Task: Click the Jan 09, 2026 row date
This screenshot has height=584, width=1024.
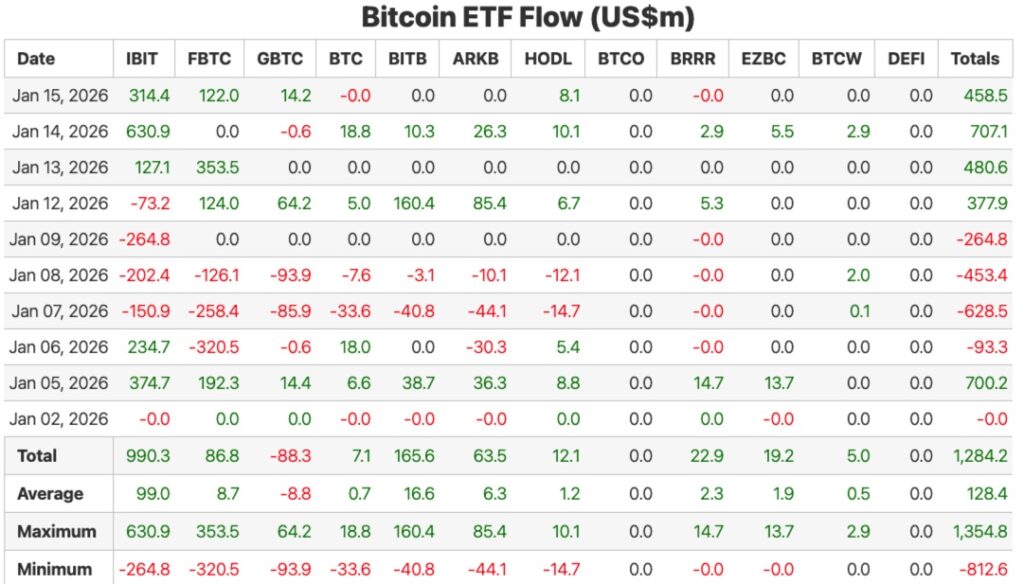Action: (60, 239)
